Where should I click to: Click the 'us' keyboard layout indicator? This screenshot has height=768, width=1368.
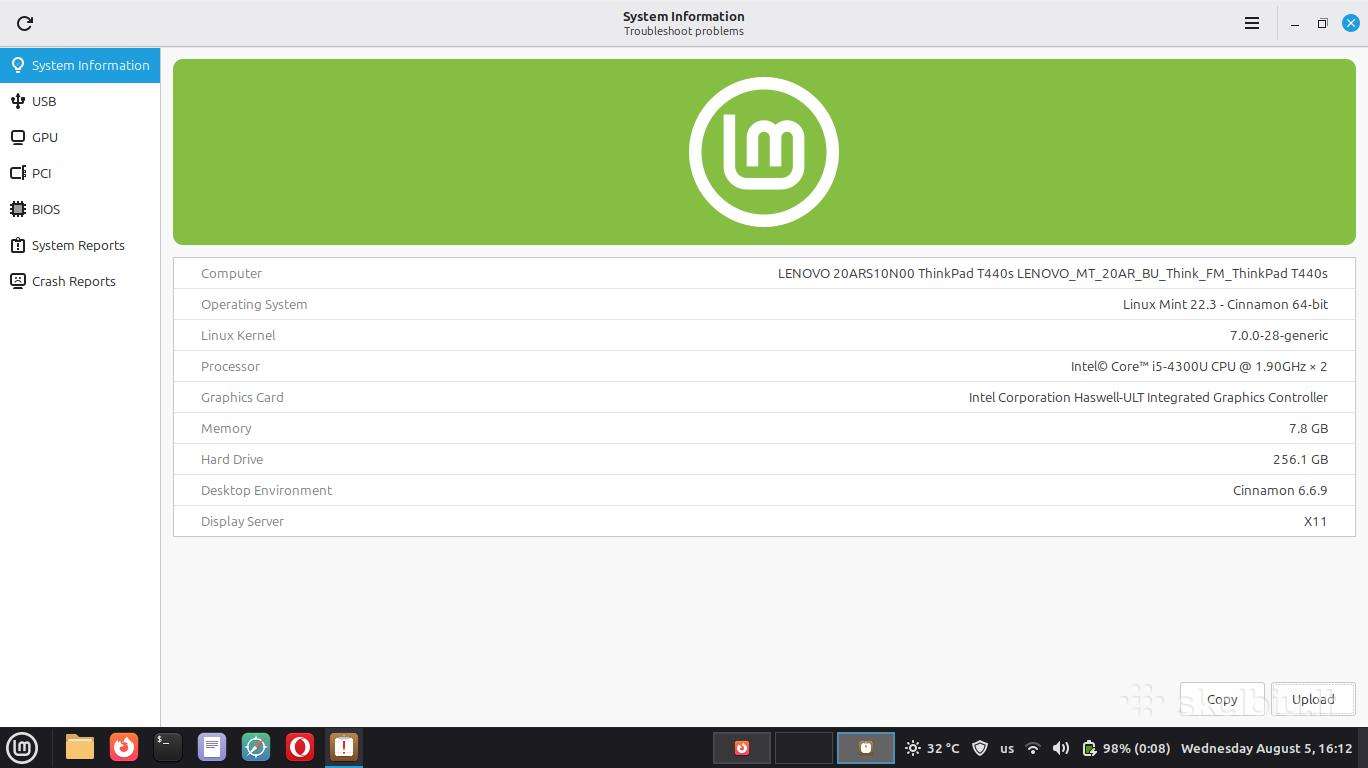[1007, 748]
